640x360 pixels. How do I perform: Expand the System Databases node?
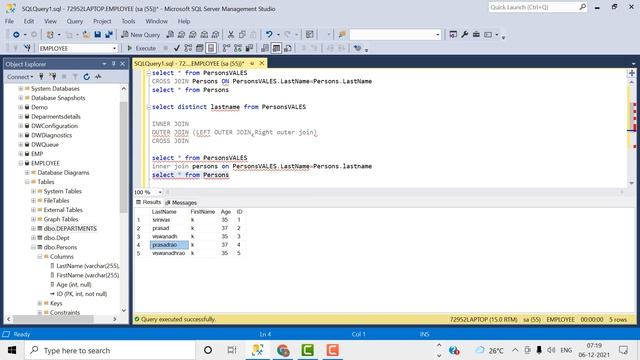pyautogui.click(x=20, y=89)
